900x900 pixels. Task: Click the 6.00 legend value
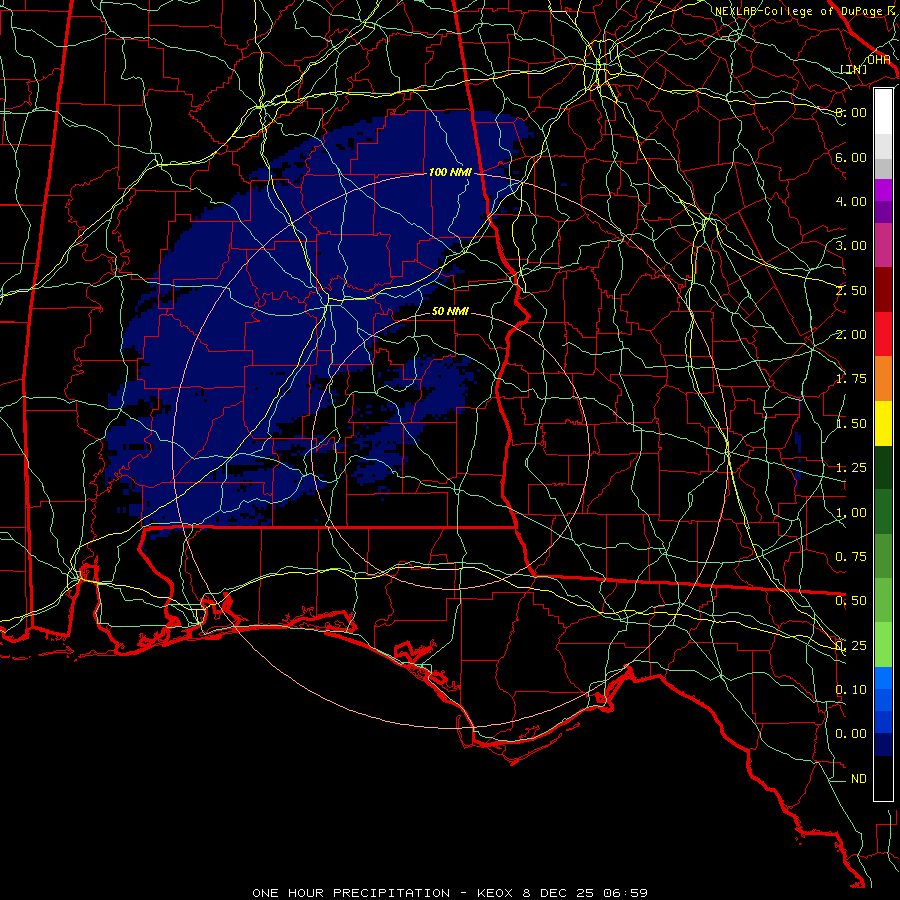pos(851,157)
